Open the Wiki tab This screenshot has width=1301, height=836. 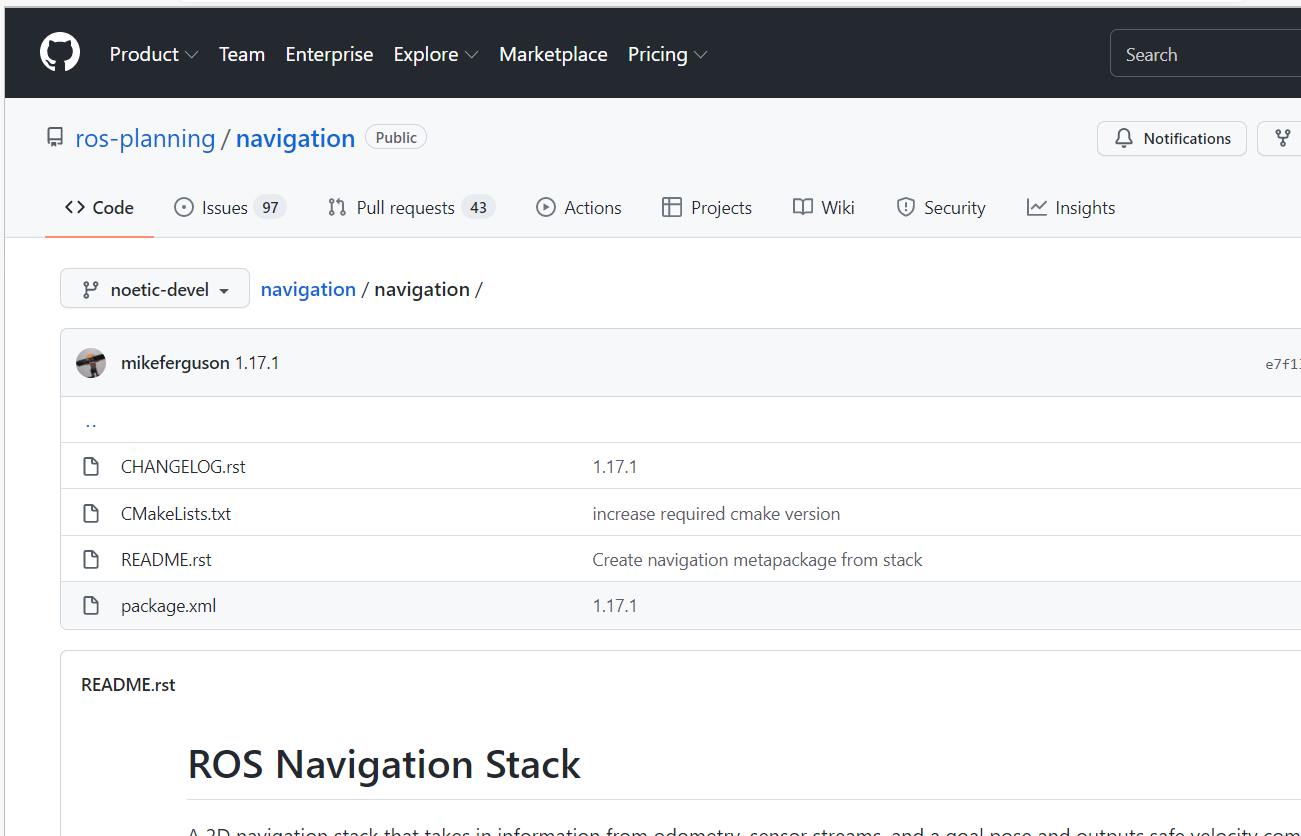[x=824, y=208]
